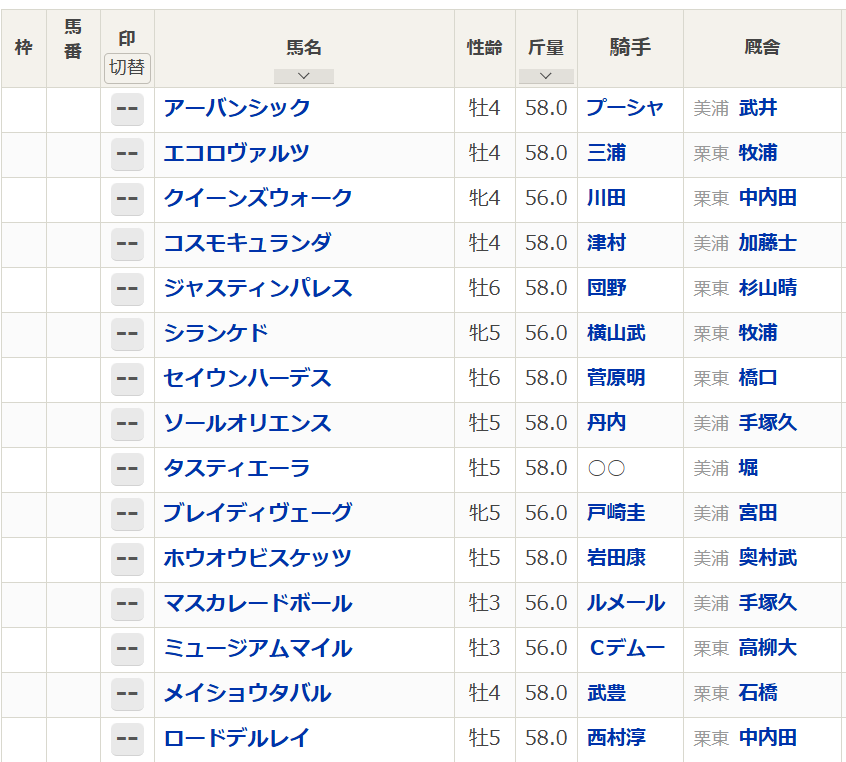
Task: Set the mark for マスカレードボール
Action: (x=127, y=604)
